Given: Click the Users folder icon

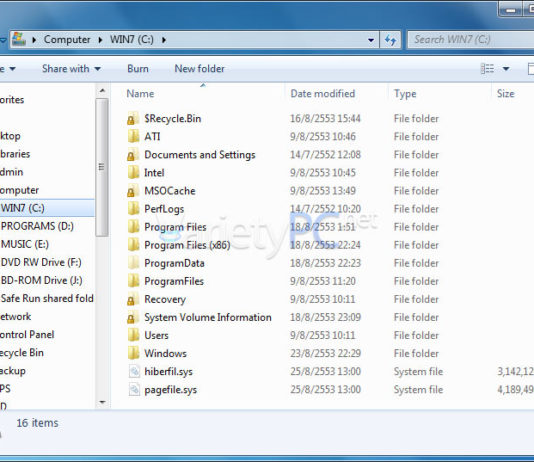Looking at the screenshot, I should pyautogui.click(x=133, y=335).
